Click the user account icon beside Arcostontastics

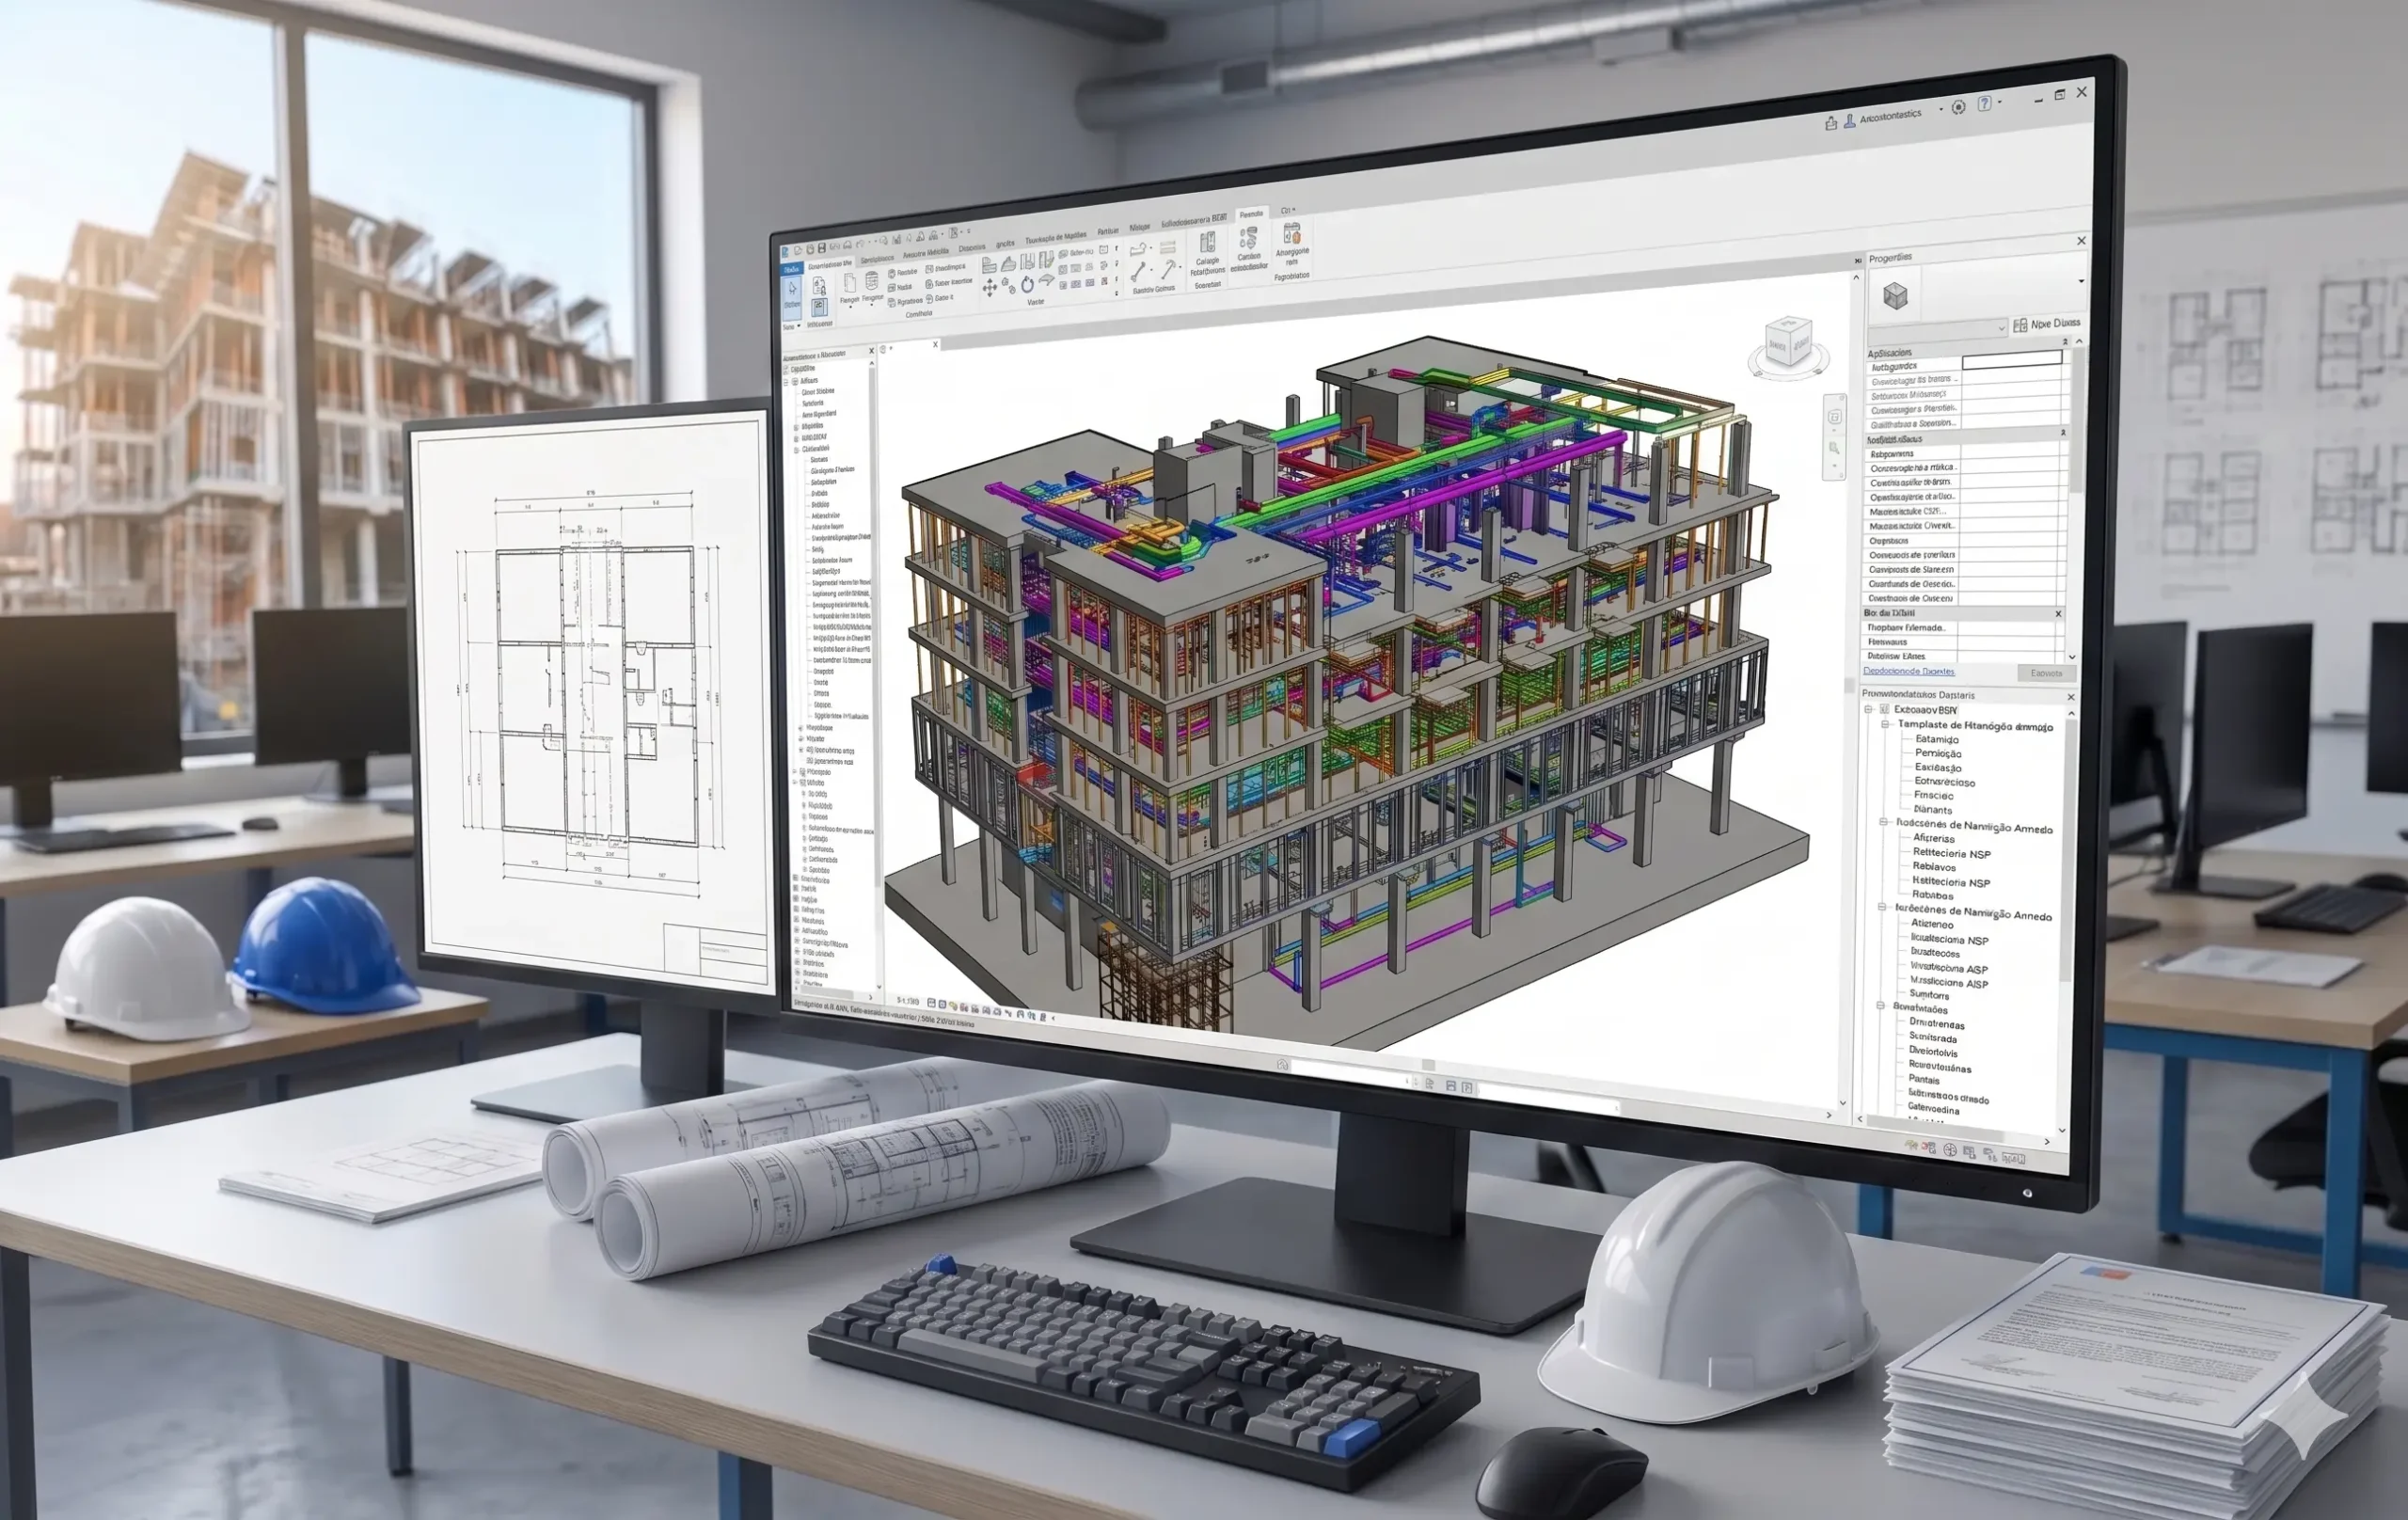pos(1850,121)
